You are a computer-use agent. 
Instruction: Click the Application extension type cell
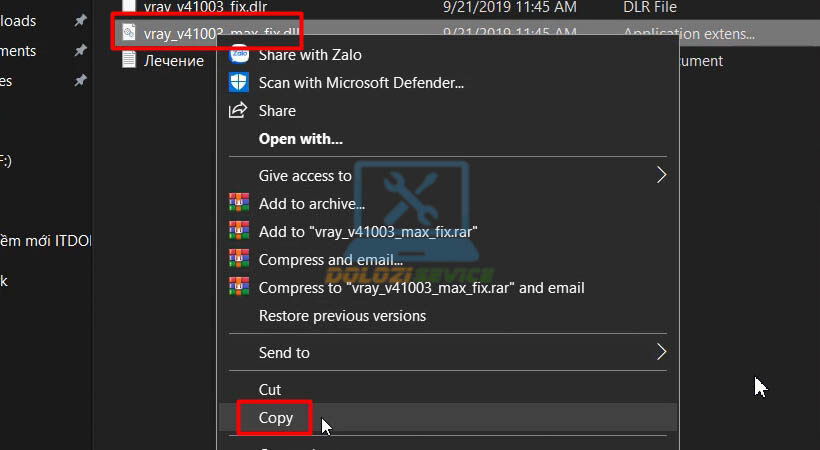689,33
